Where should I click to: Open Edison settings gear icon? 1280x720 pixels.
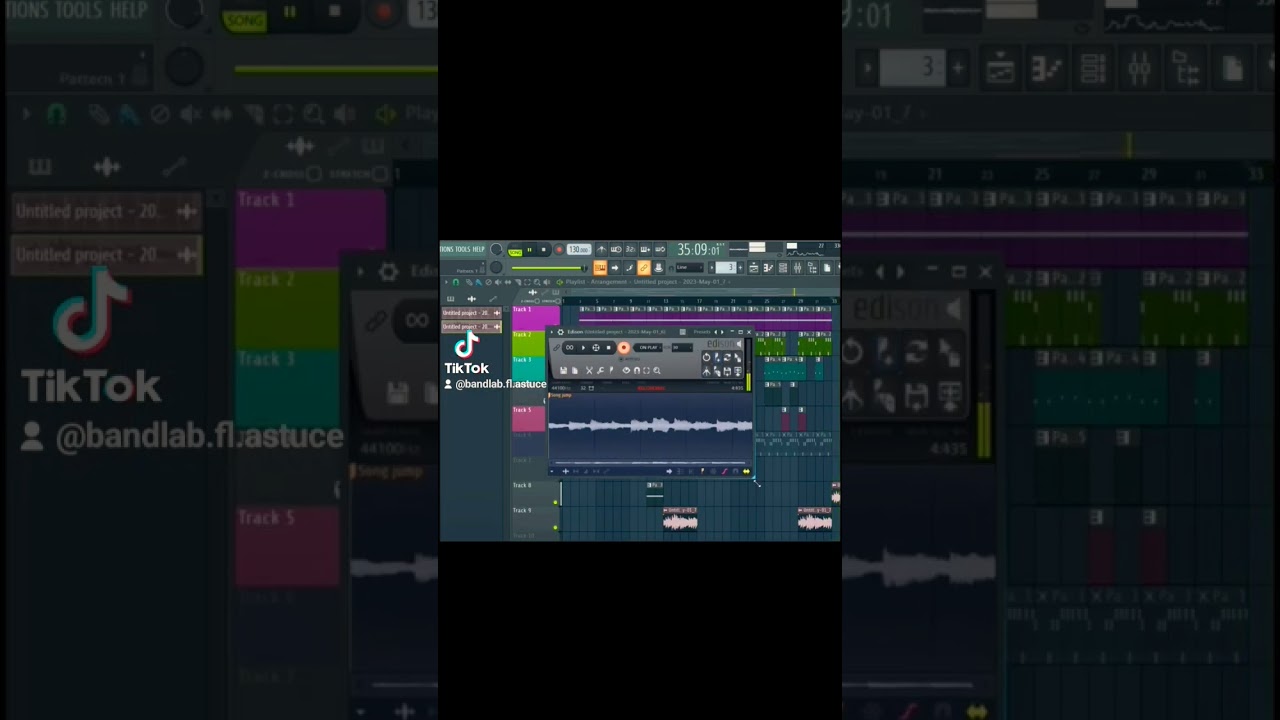click(x=561, y=332)
